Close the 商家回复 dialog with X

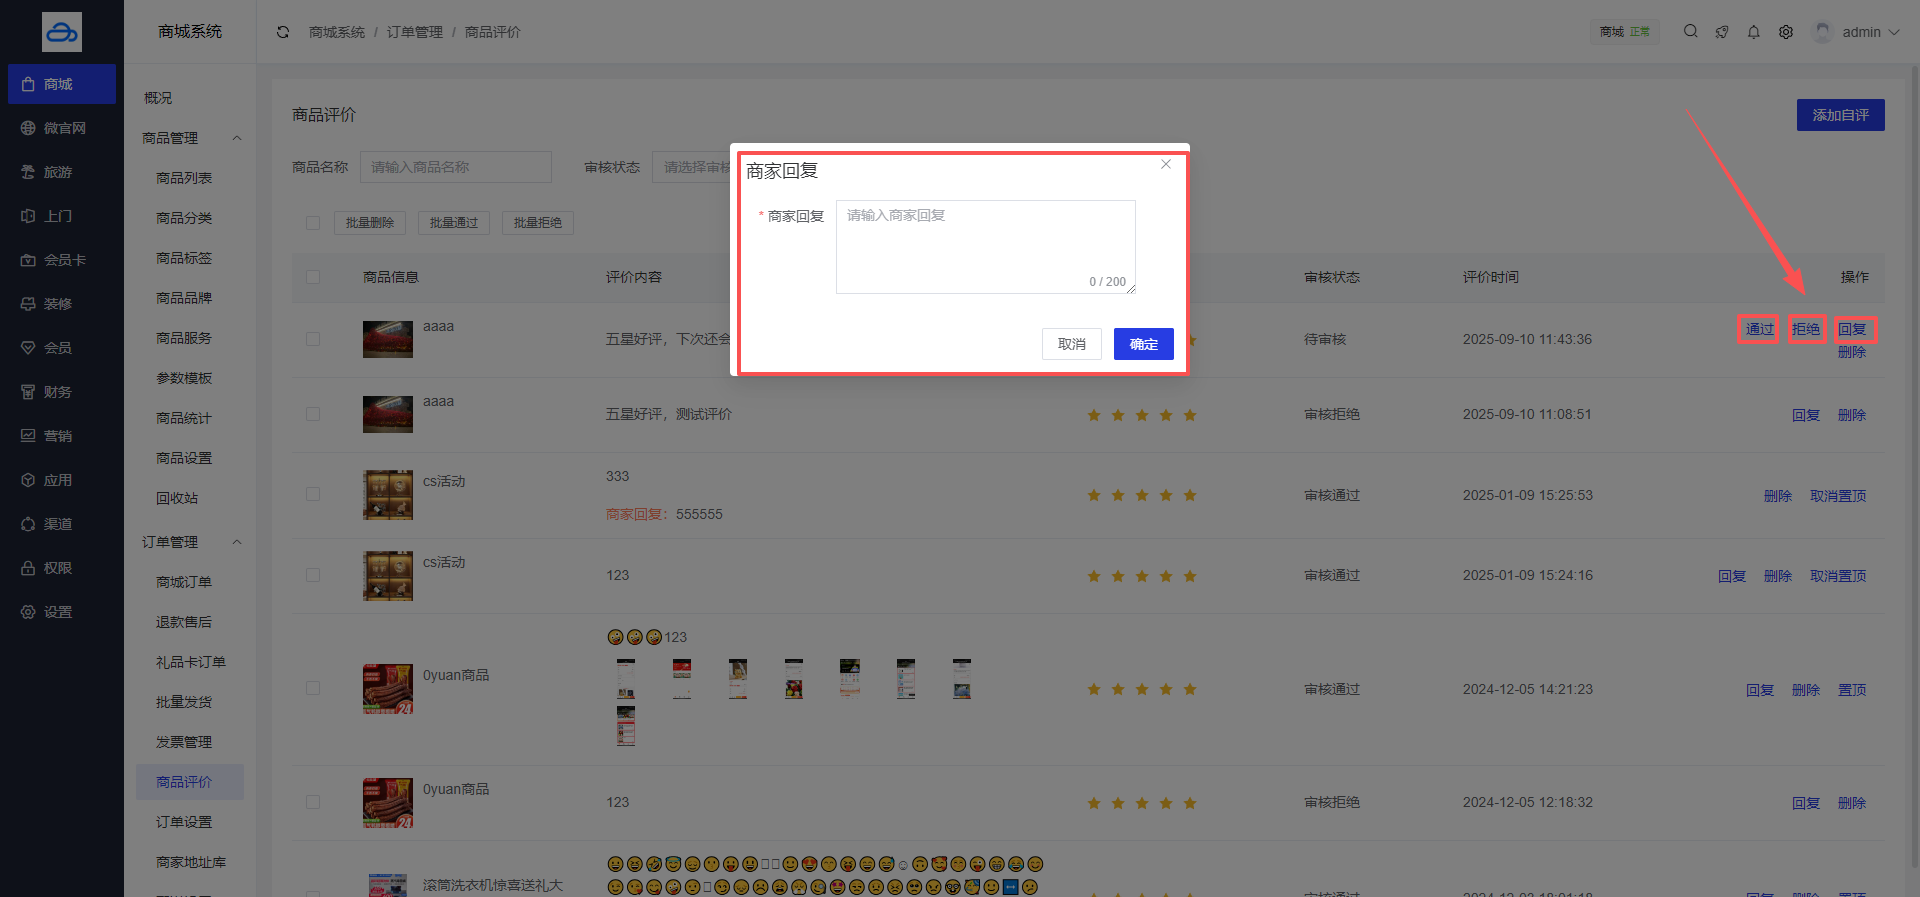pyautogui.click(x=1165, y=165)
